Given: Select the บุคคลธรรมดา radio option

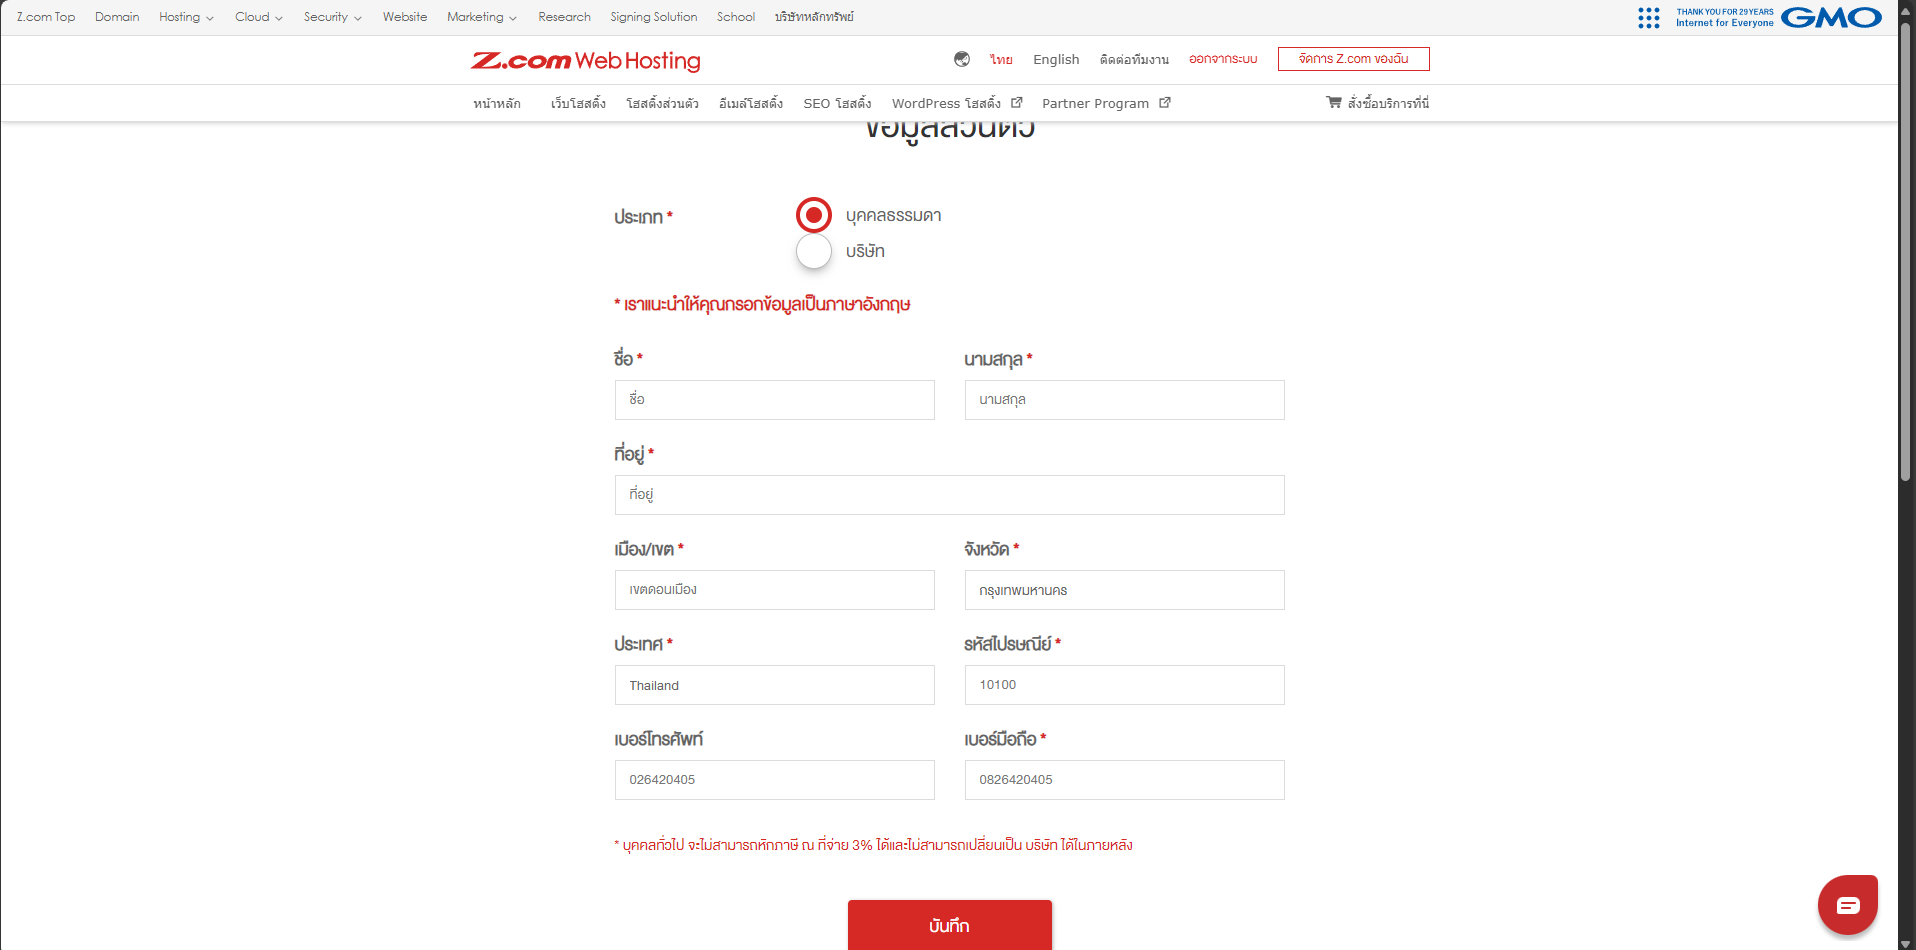Looking at the screenshot, I should pyautogui.click(x=814, y=215).
